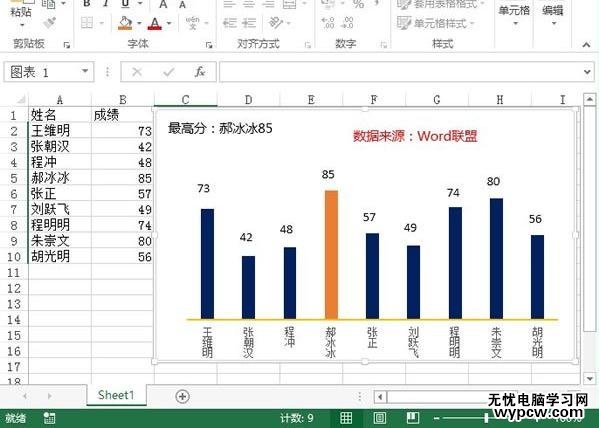Open the number 数字 dialog launcher
Image resolution: width=599 pixels, height=428 pixels.
[x=384, y=45]
